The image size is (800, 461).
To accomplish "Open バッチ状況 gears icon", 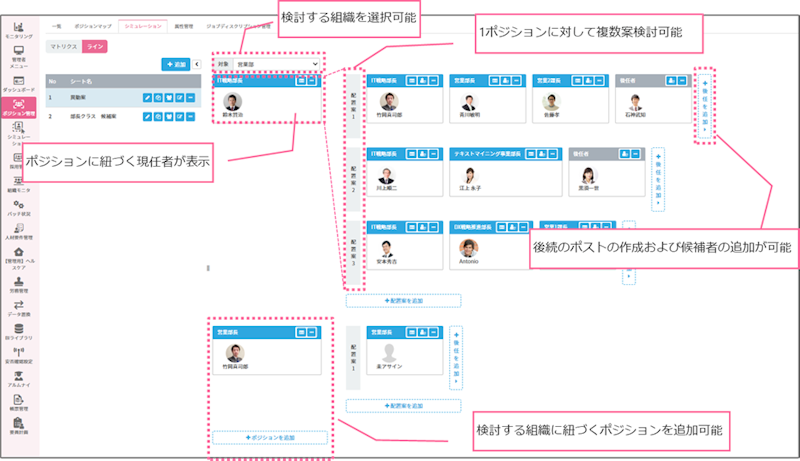I will click(18, 208).
